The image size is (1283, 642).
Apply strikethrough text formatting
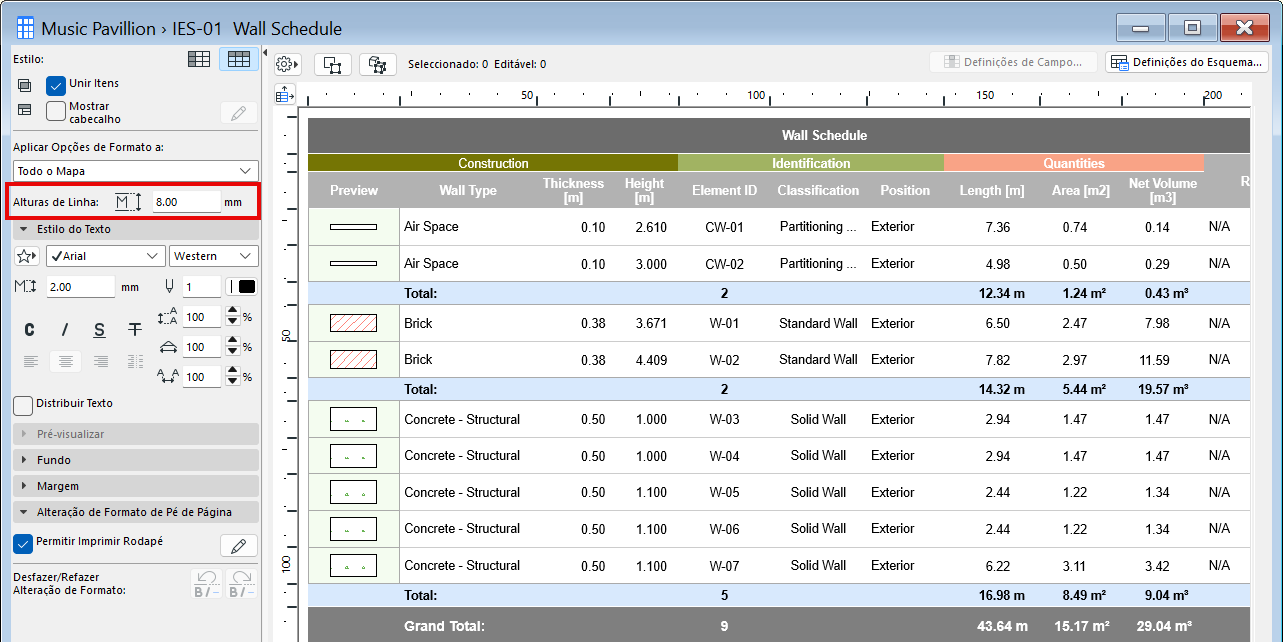pyautogui.click(x=135, y=330)
